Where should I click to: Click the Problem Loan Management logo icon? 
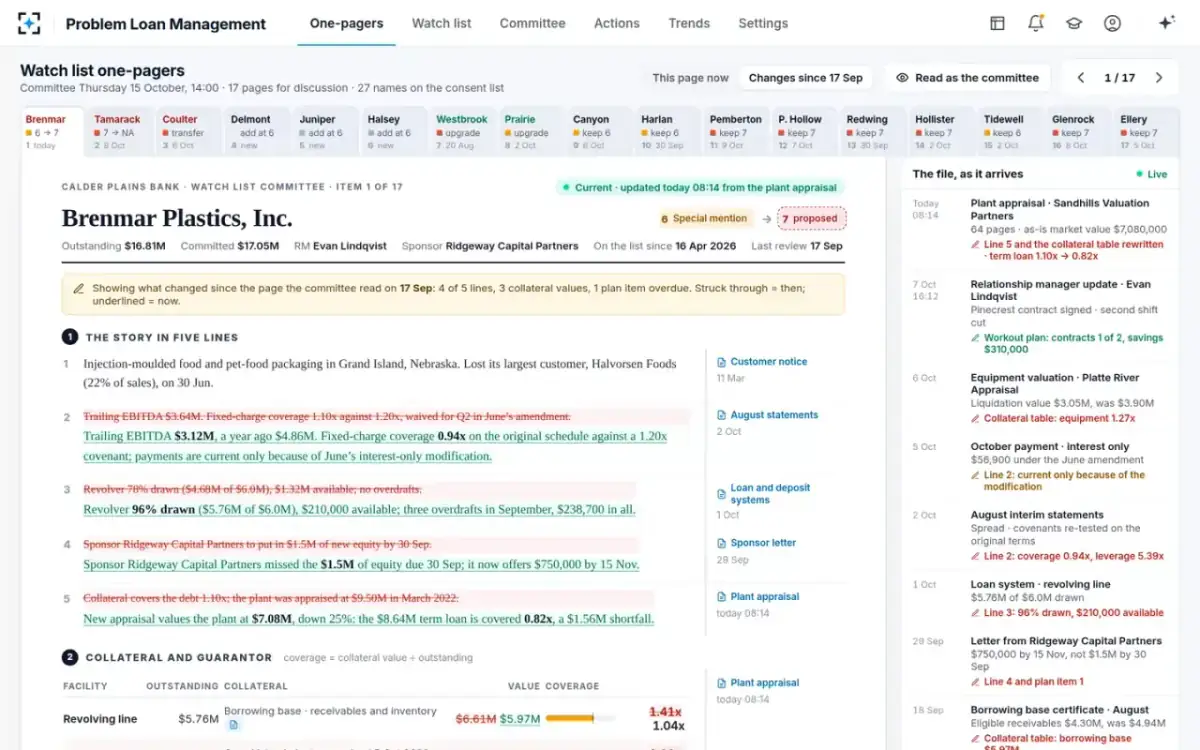[29, 23]
